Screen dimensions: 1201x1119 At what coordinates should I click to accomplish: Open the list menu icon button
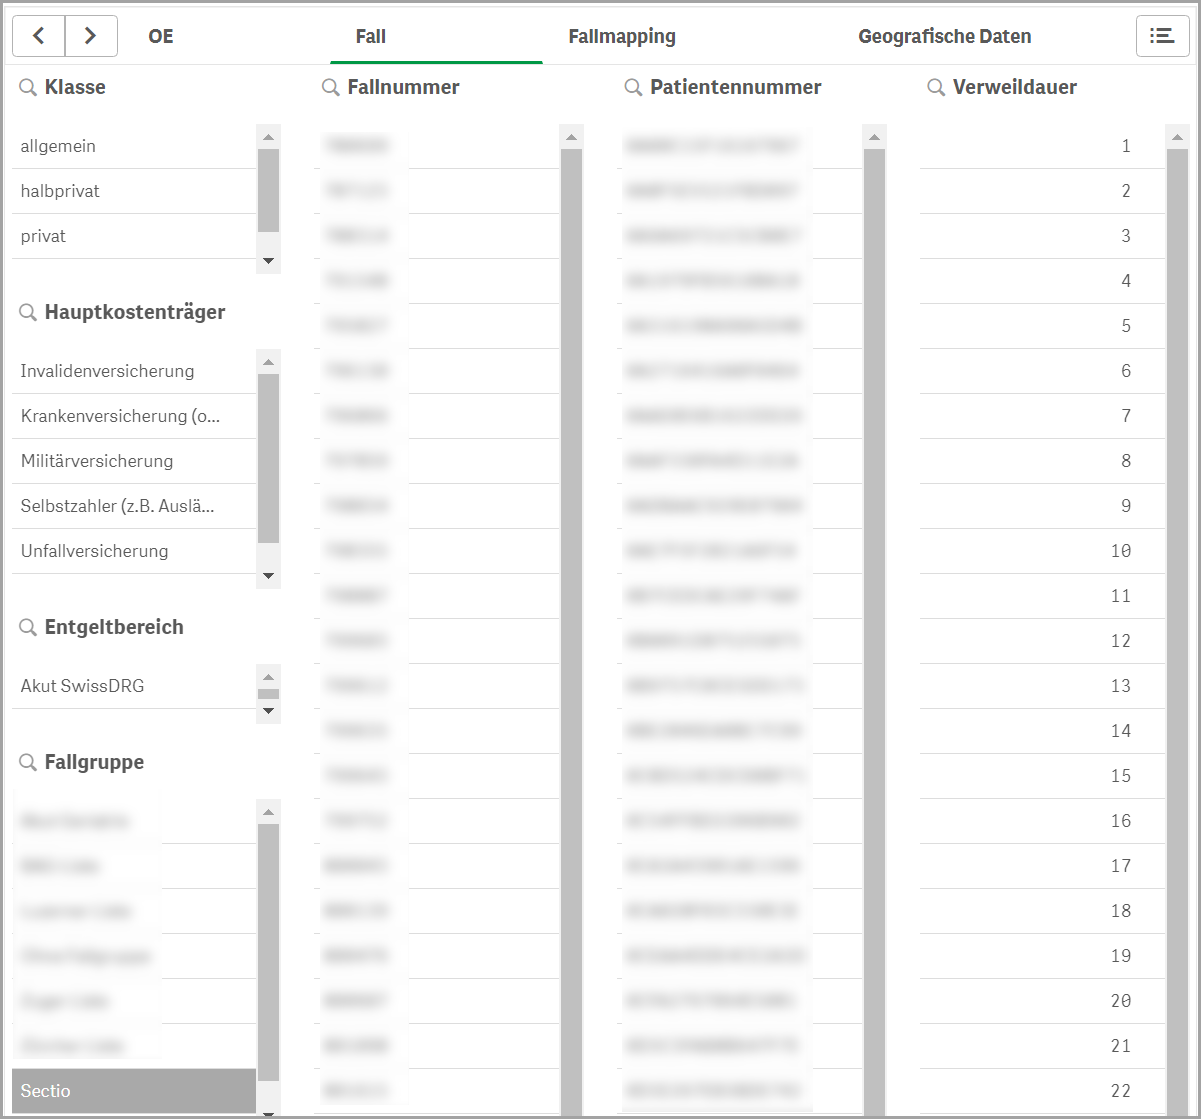pos(1162,36)
